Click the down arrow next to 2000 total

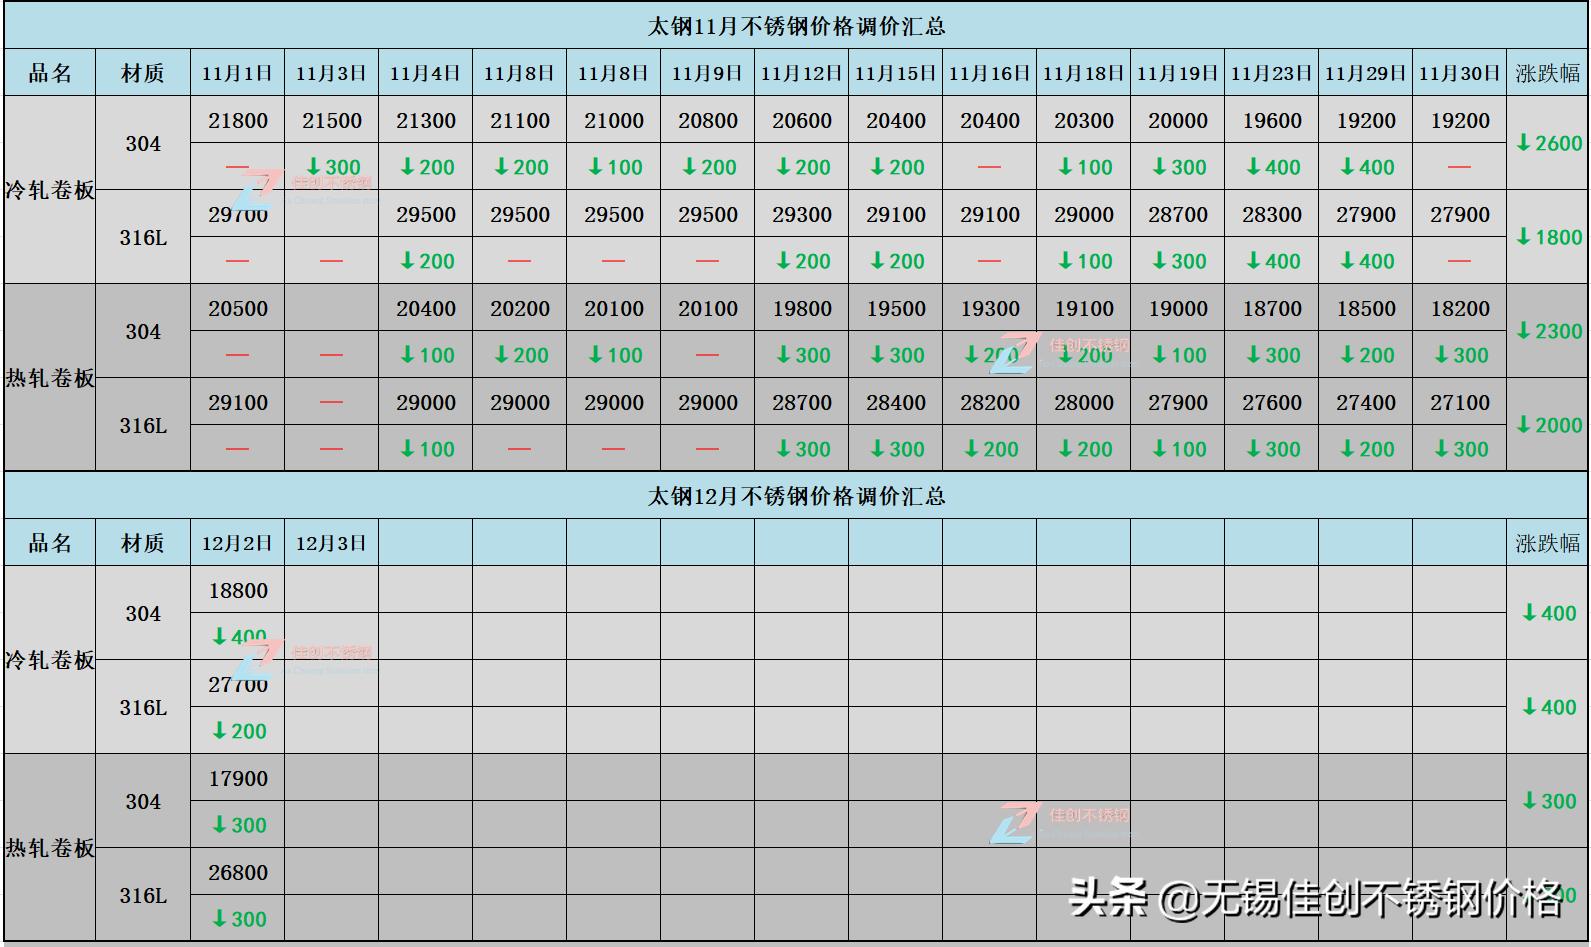[1523, 425]
